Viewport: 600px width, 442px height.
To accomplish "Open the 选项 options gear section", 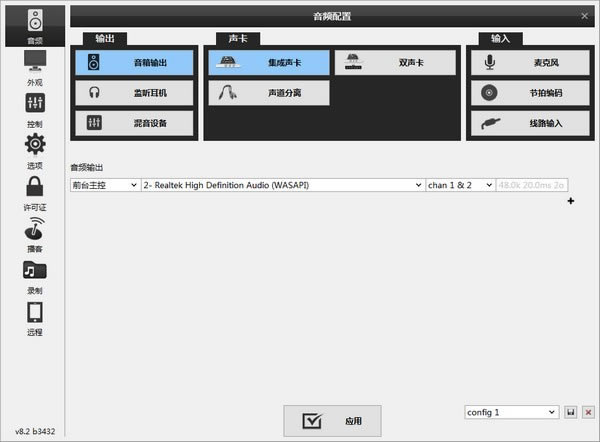I will click(34, 151).
